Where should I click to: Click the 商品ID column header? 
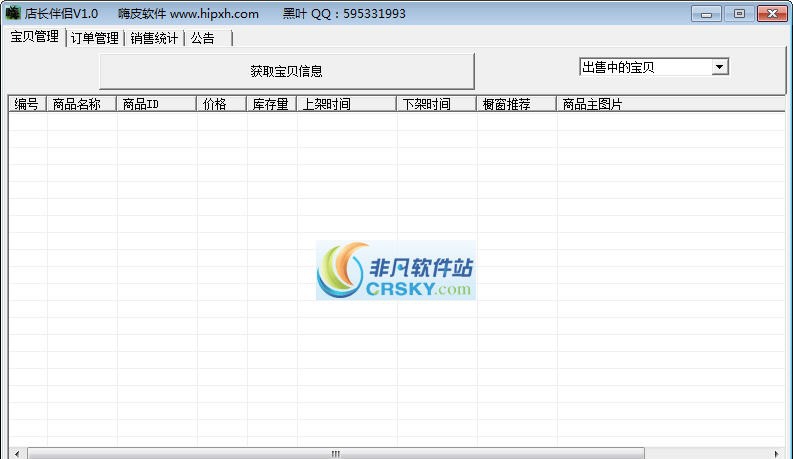click(156, 104)
